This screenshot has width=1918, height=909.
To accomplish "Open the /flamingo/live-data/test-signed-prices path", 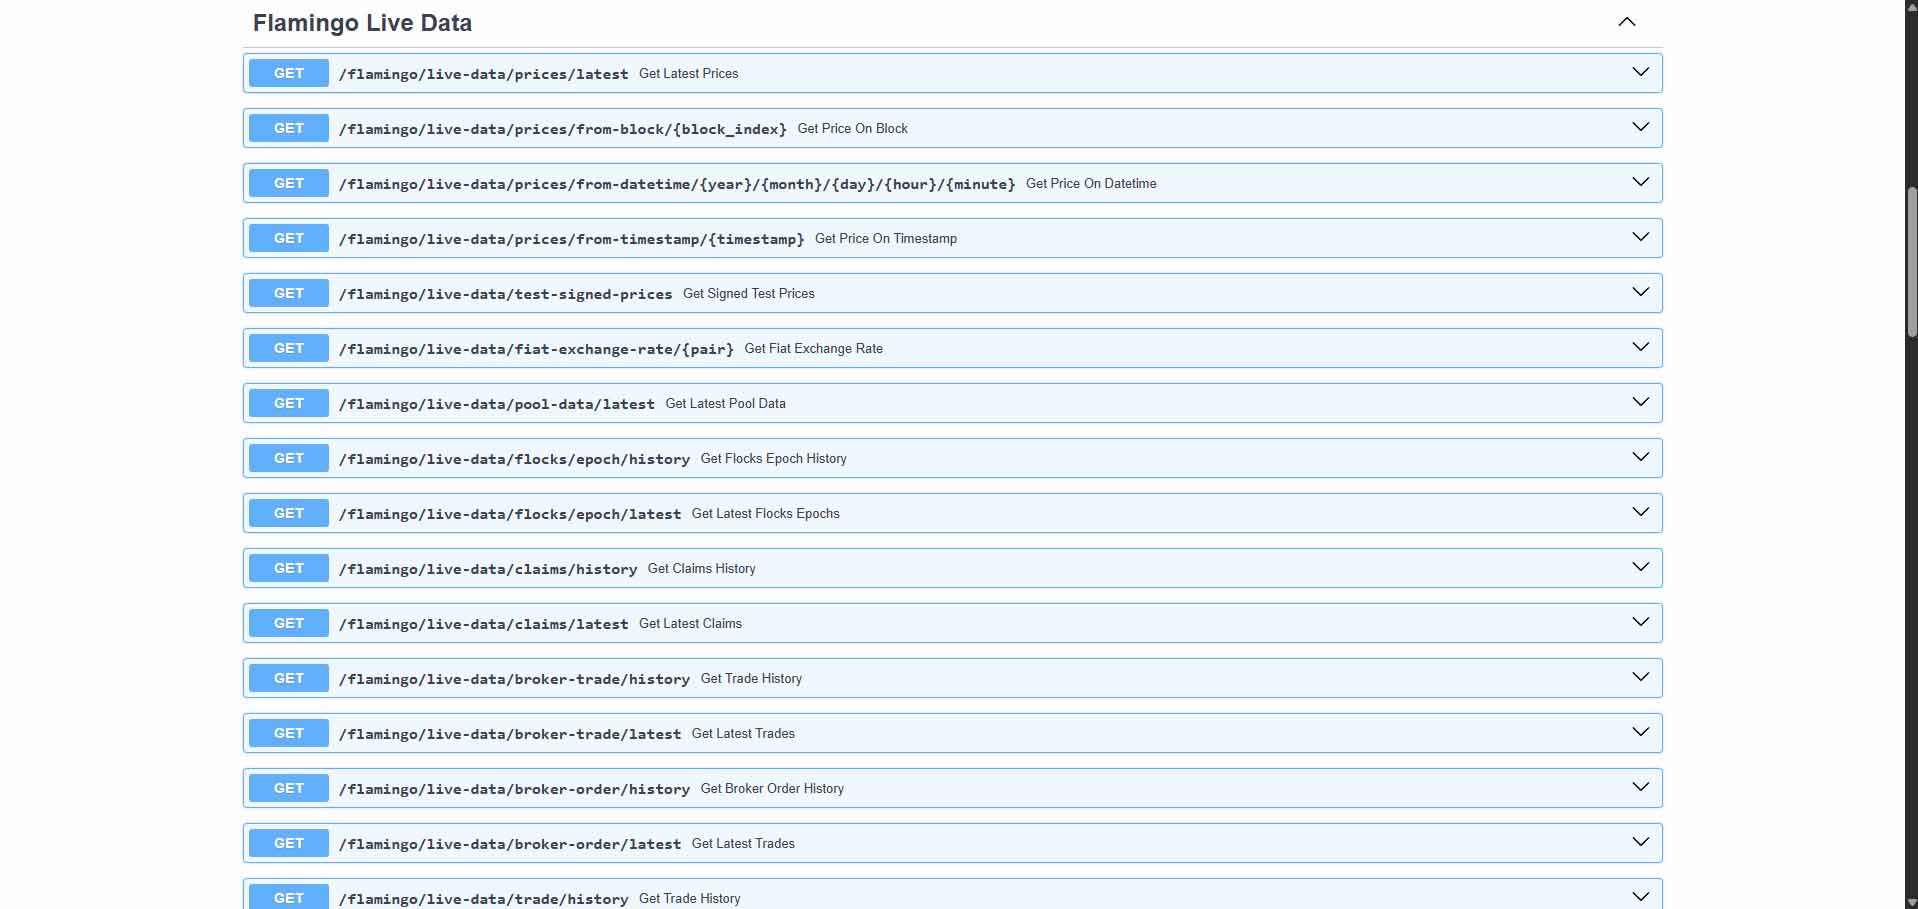I will tap(505, 294).
